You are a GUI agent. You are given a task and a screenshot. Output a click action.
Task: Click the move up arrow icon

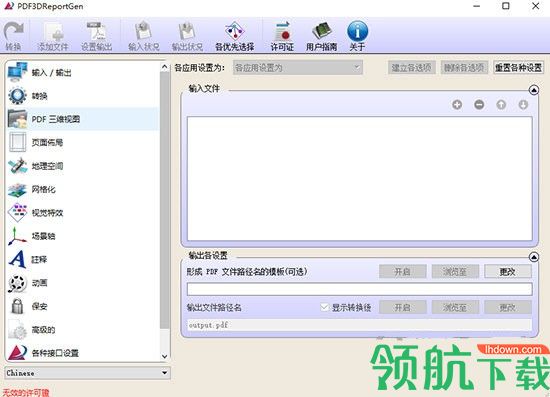click(x=501, y=105)
